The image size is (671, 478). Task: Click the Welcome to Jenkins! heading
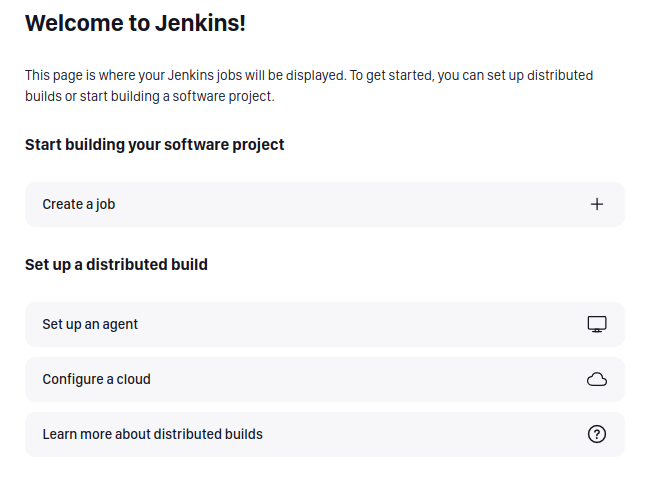[x=135, y=23]
